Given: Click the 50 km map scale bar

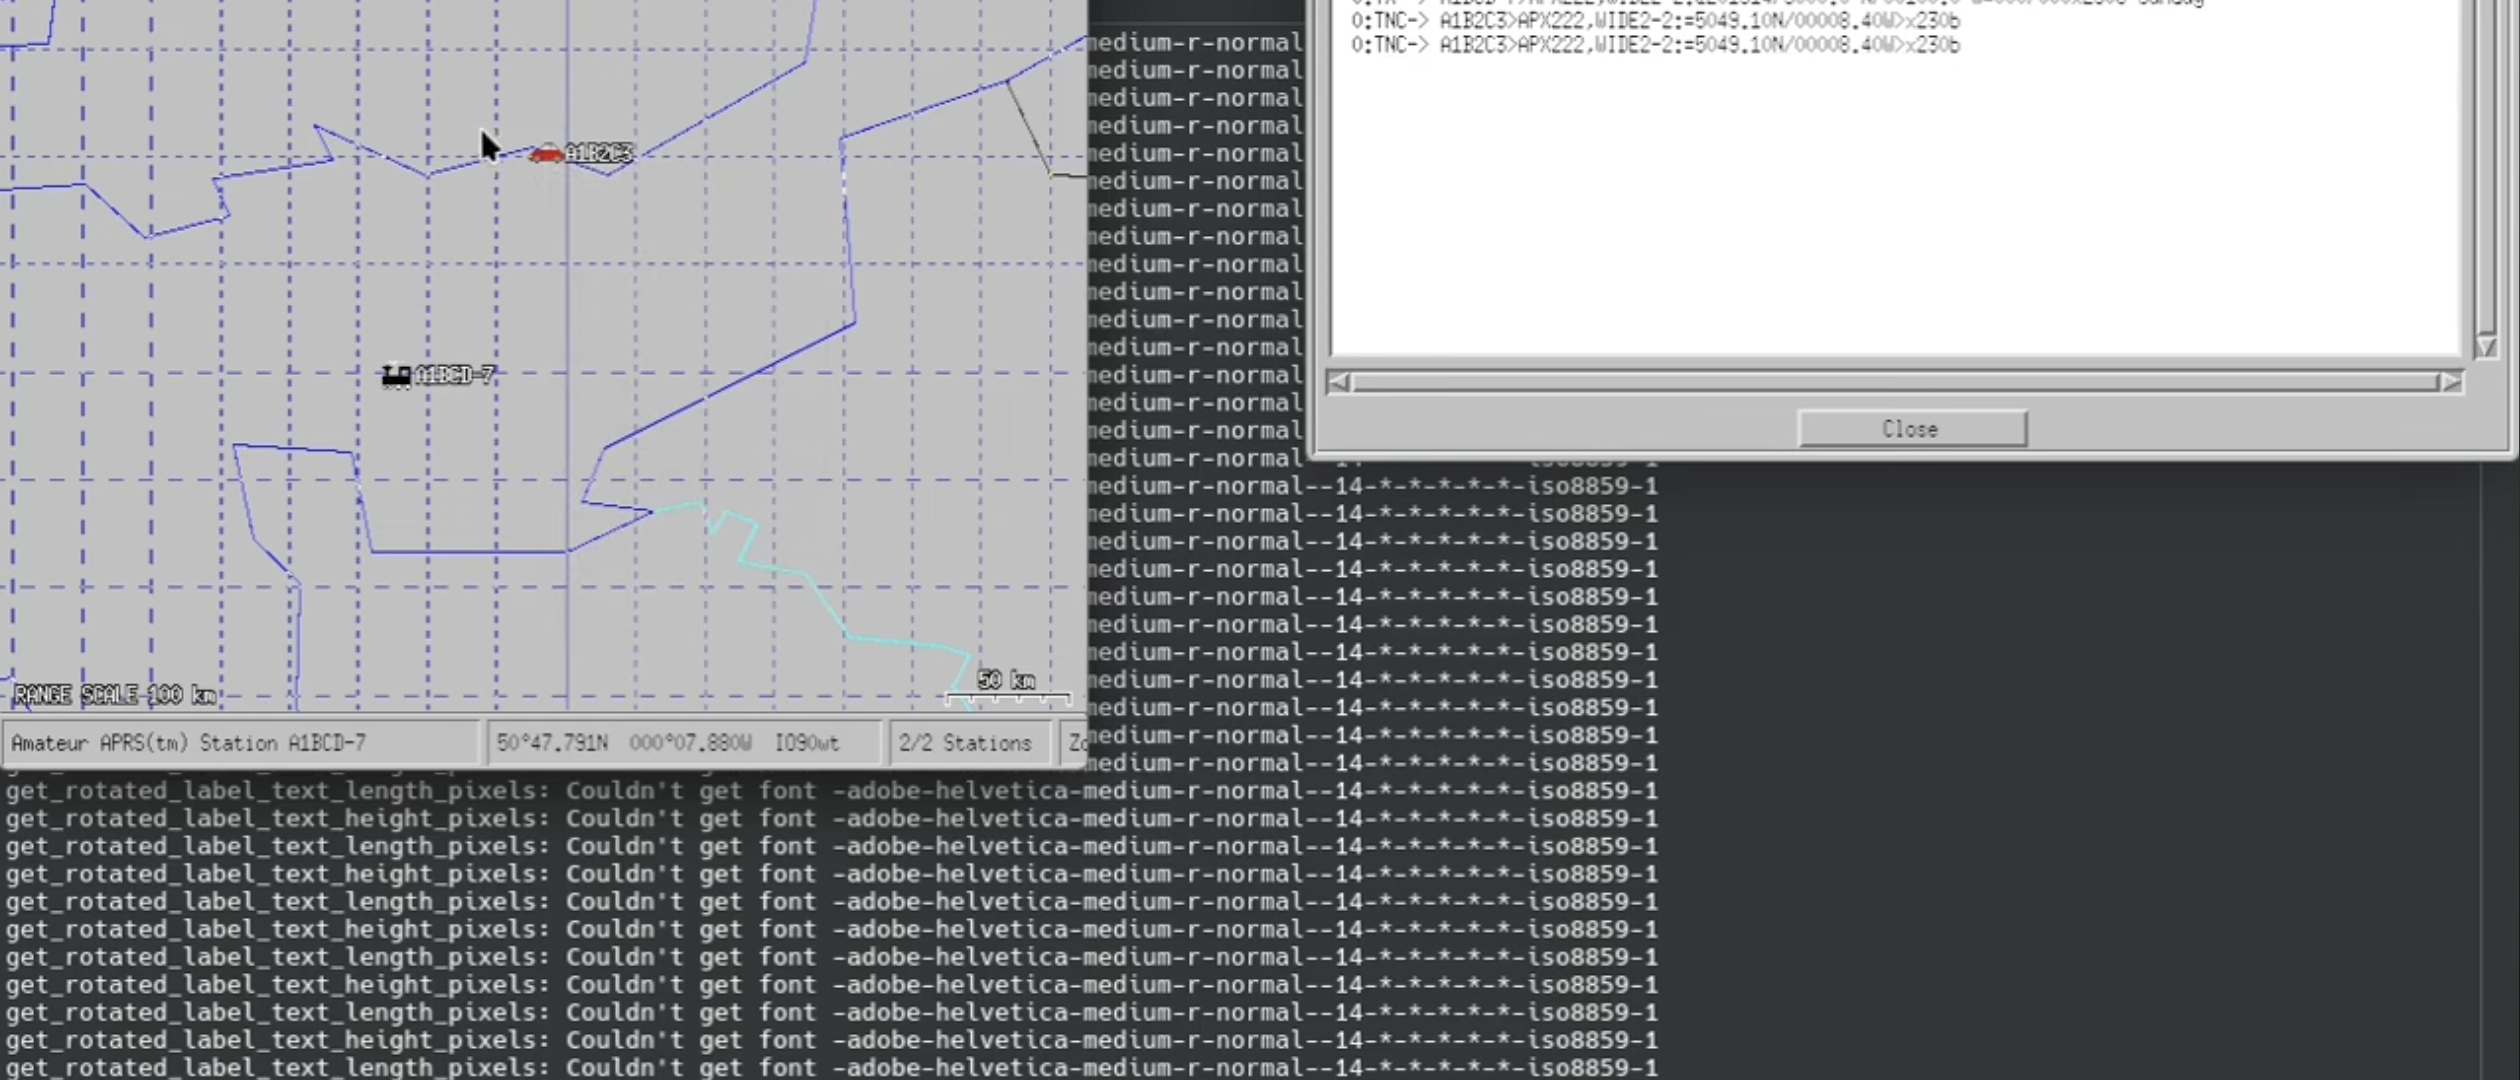Looking at the screenshot, I should point(1007,697).
